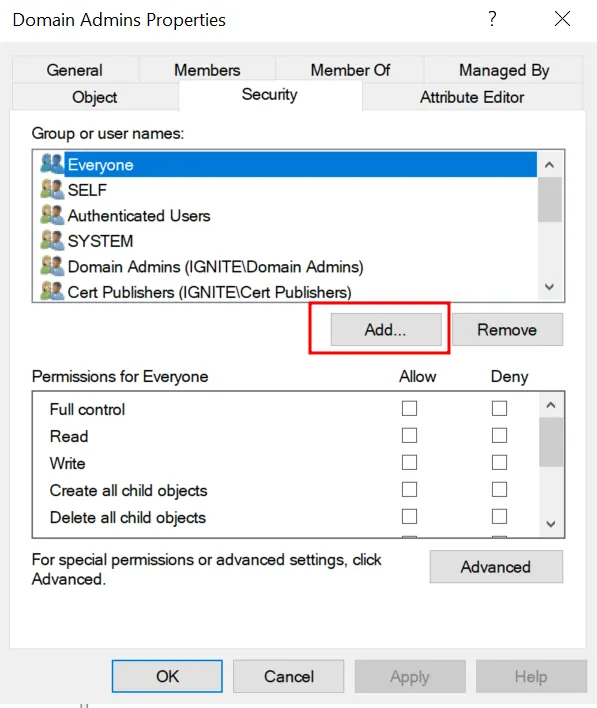Select Cert Publishers (IGNITE\Cert Publishers)

click(x=288, y=292)
